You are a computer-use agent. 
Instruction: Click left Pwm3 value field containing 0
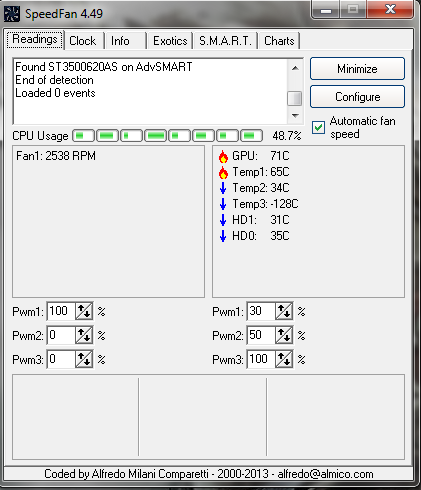[61, 359]
